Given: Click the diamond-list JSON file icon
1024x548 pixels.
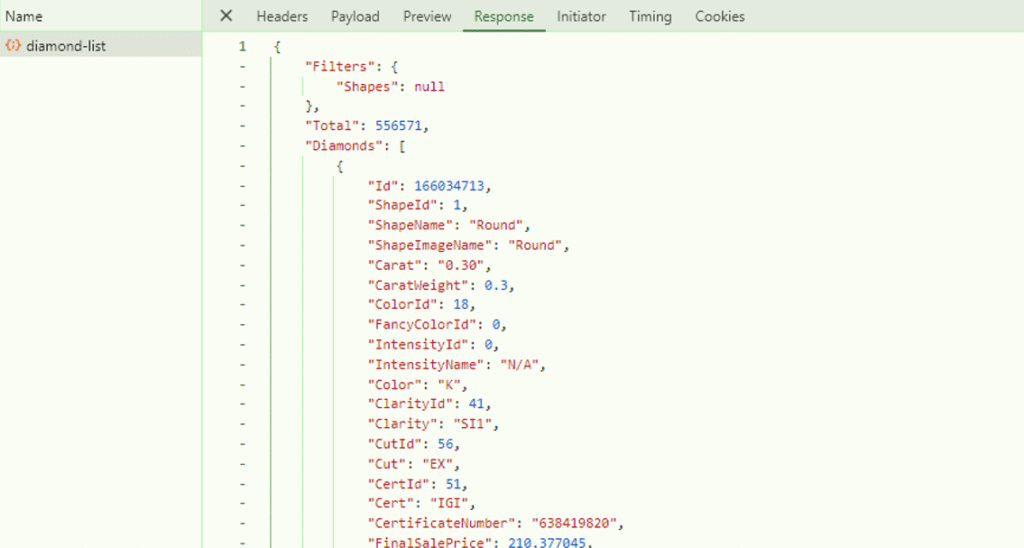Looking at the screenshot, I should tap(13, 45).
